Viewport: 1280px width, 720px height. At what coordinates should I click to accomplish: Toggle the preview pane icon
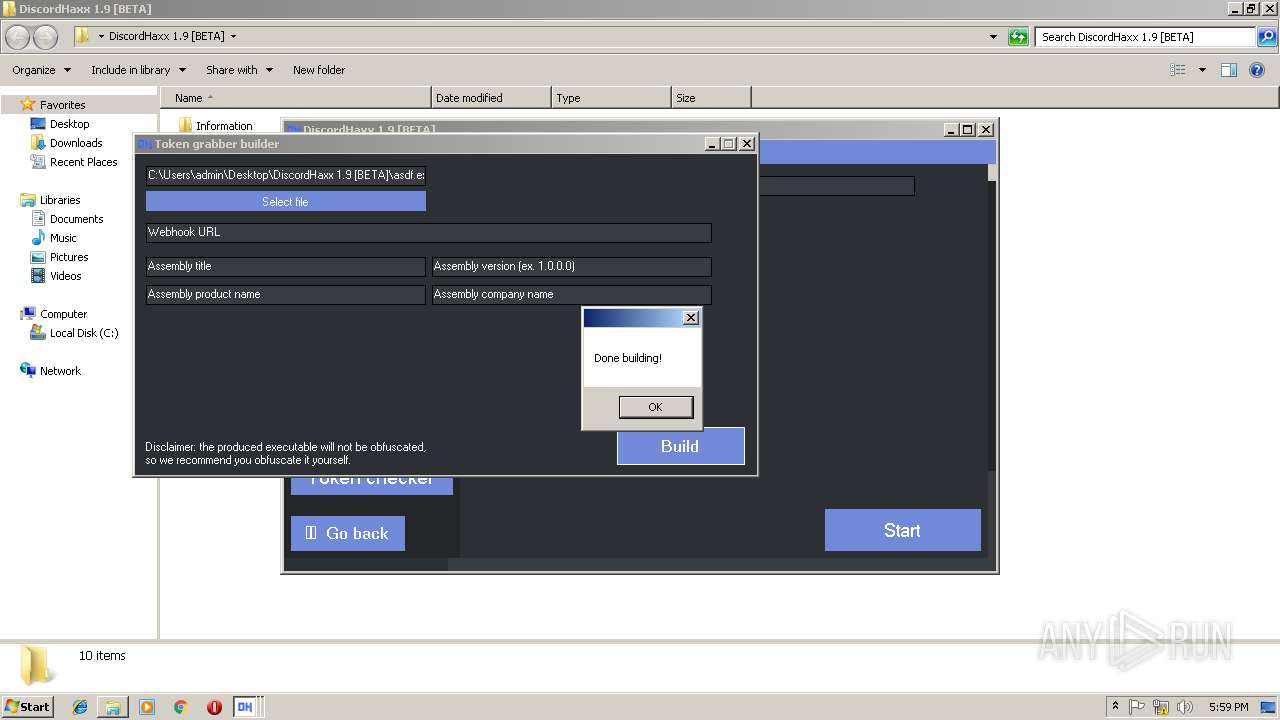coord(1229,70)
